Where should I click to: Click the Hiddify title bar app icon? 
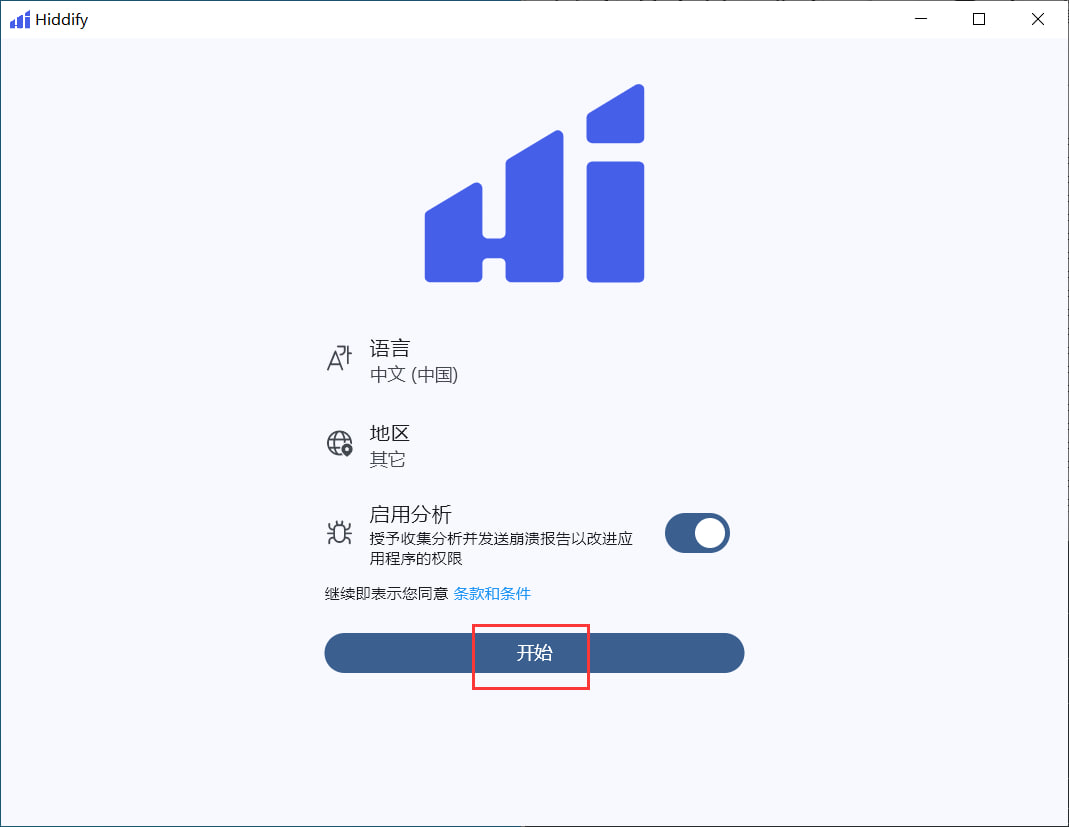[x=20, y=19]
